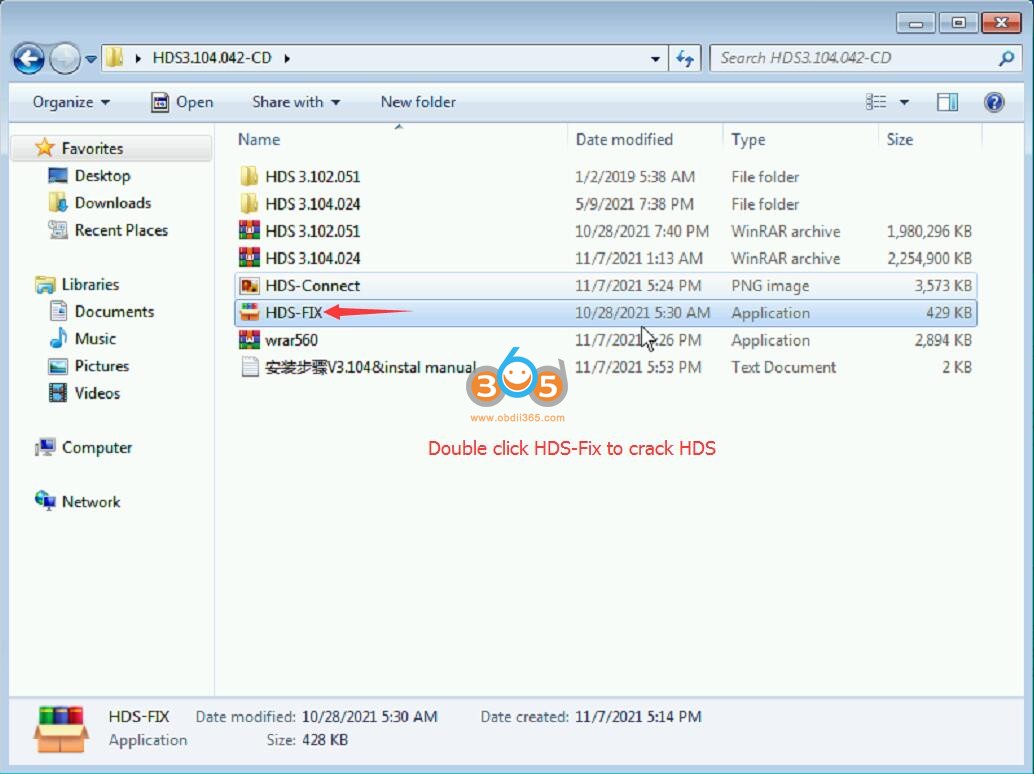Click the magnifier search icon

coord(1006,58)
